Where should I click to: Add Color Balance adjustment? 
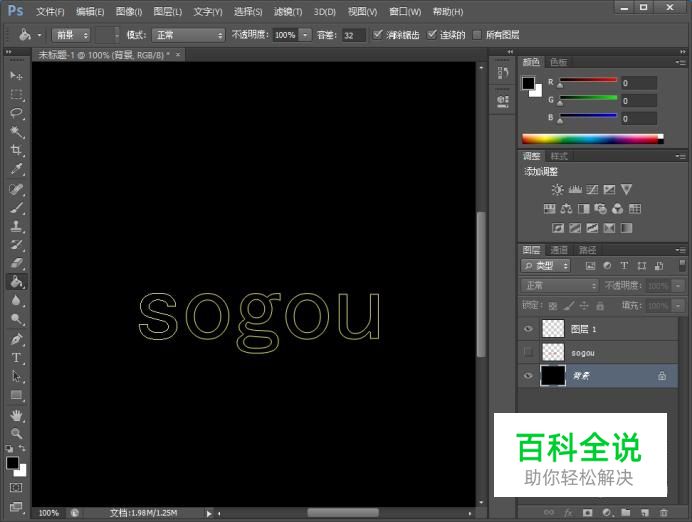[566, 209]
